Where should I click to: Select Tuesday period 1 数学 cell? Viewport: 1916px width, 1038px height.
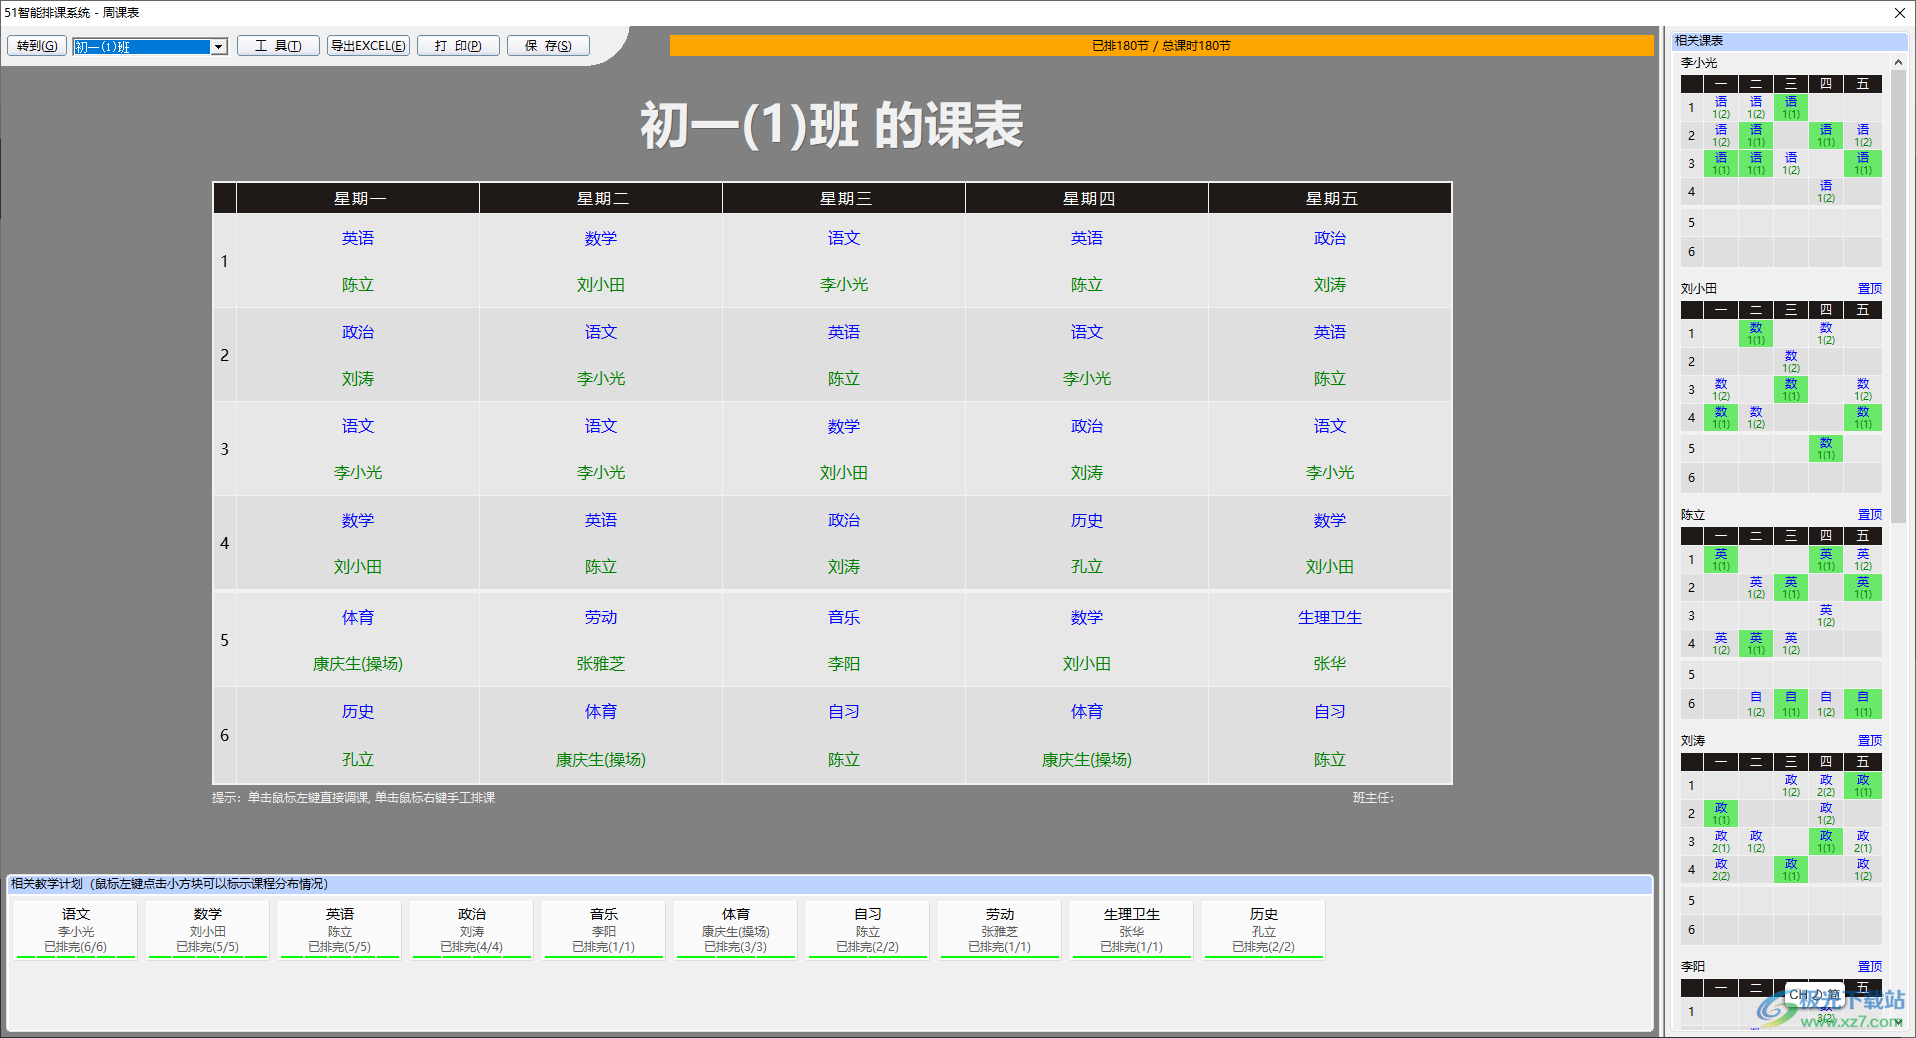[x=601, y=261]
